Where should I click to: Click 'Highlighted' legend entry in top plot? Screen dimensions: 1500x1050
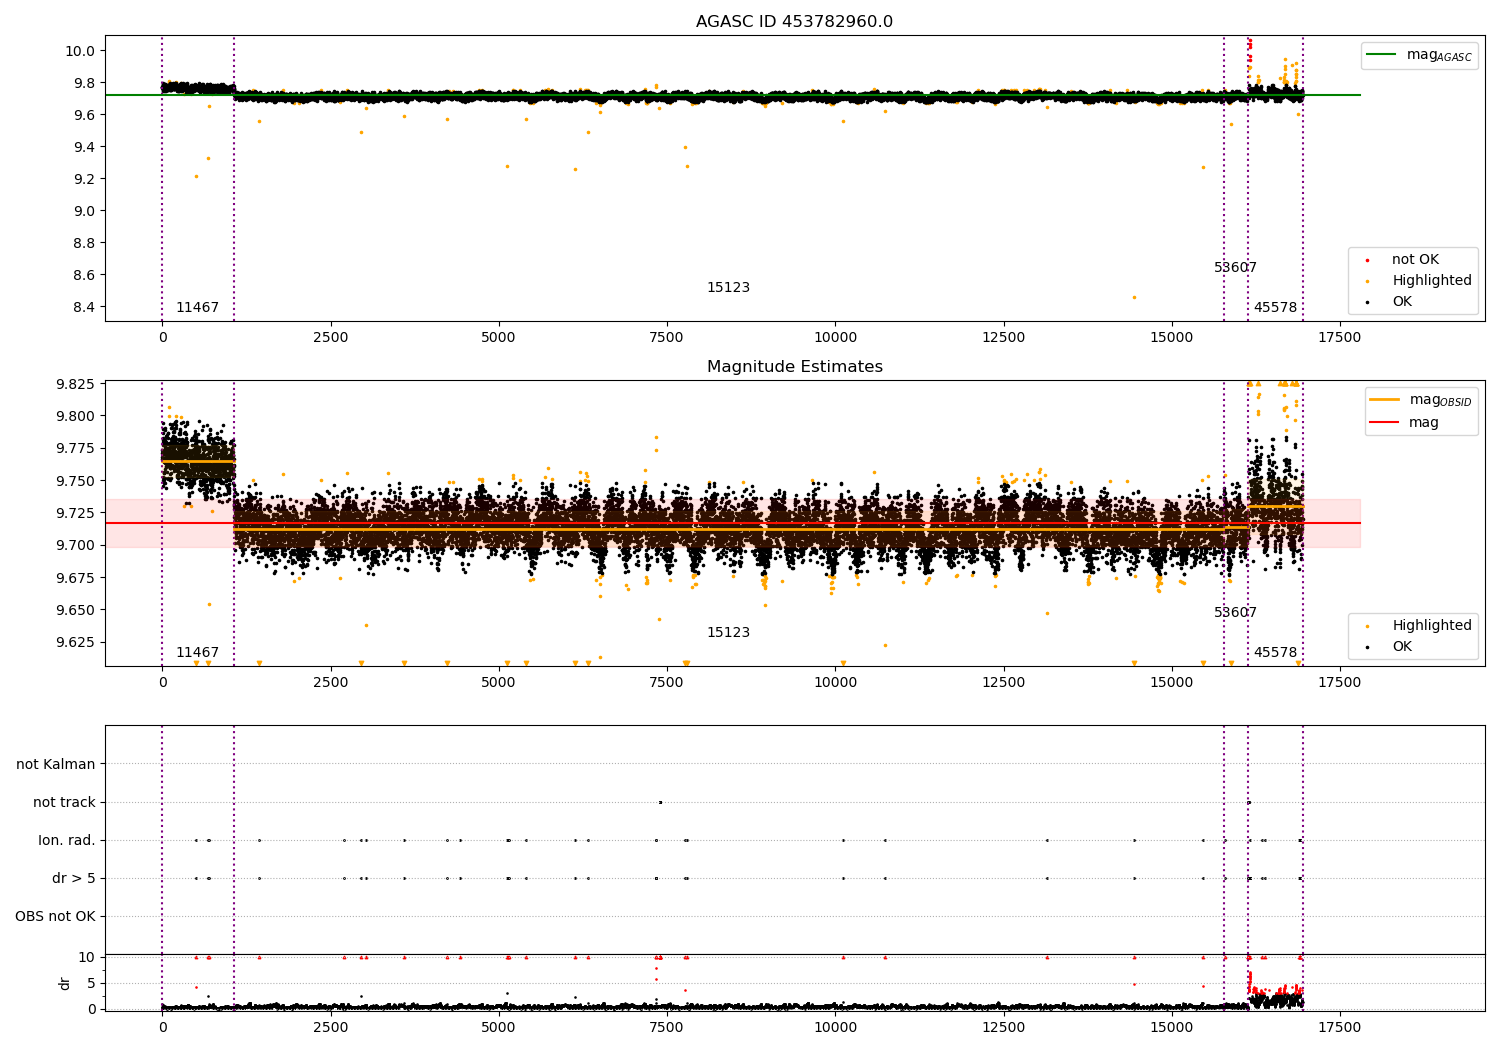1419,281
